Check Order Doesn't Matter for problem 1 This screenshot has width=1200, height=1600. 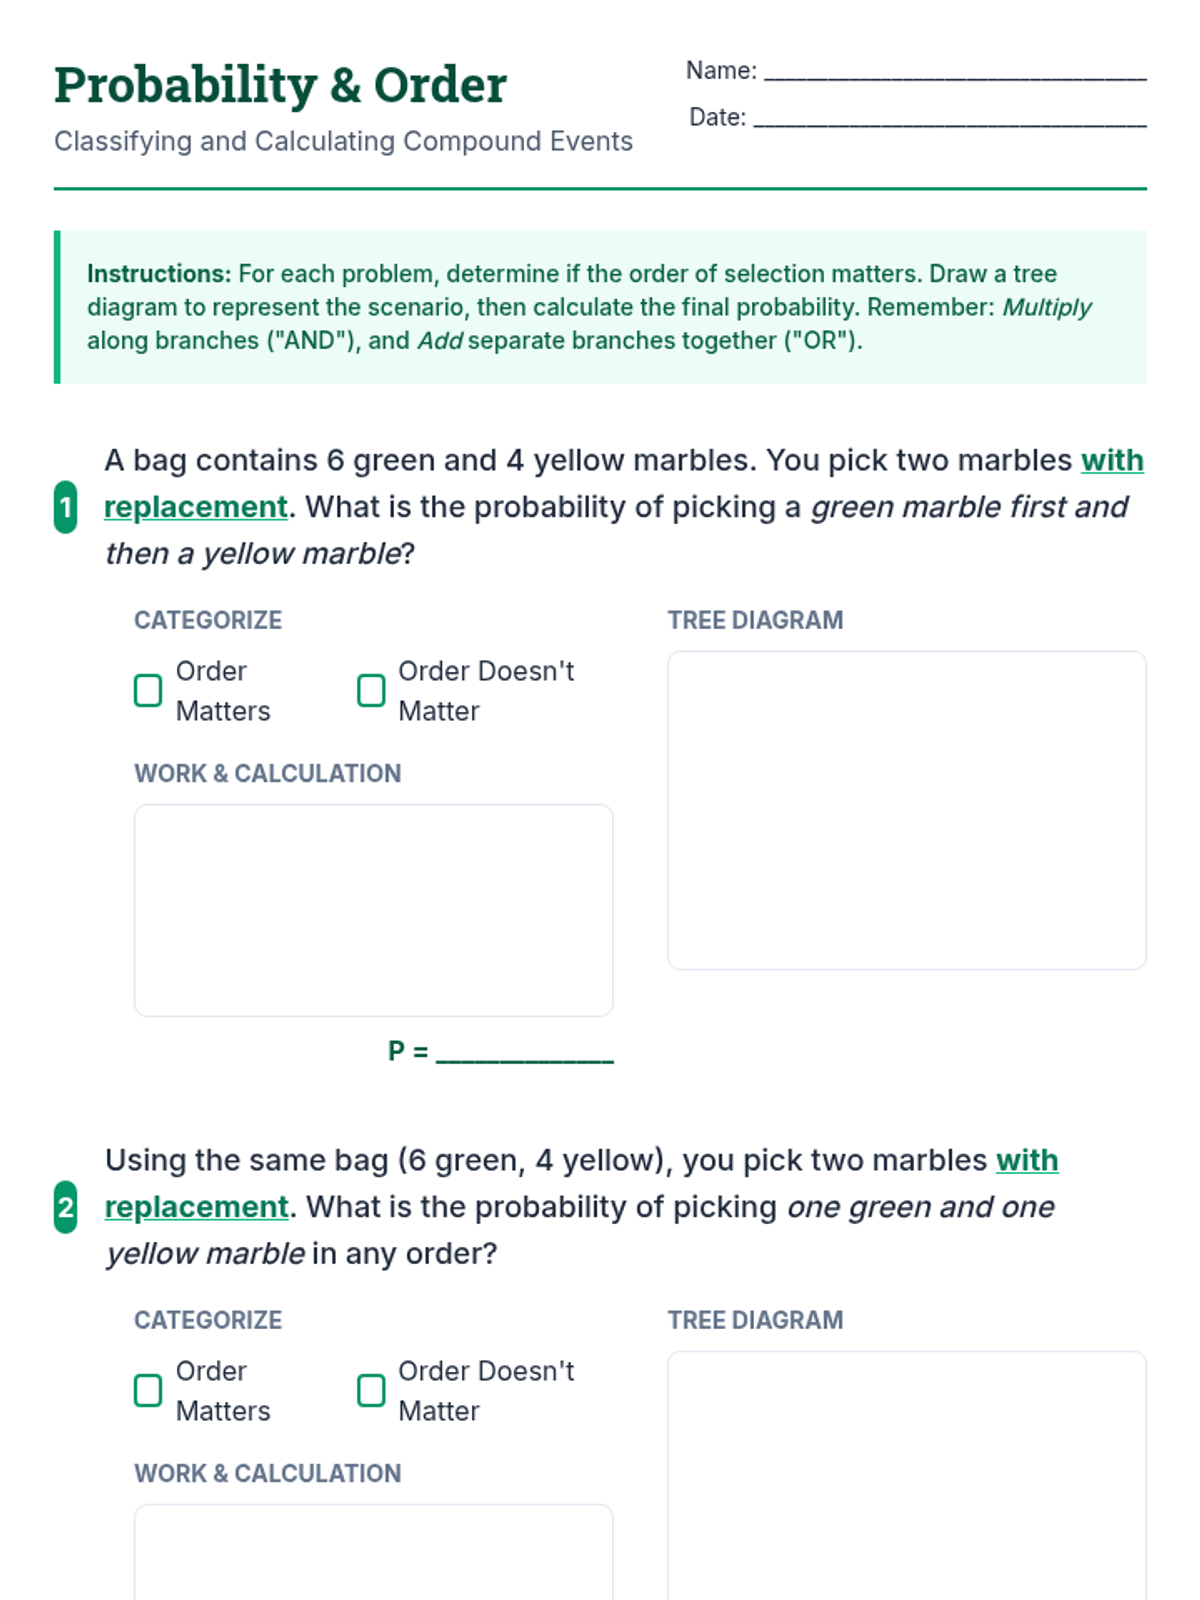tap(371, 690)
